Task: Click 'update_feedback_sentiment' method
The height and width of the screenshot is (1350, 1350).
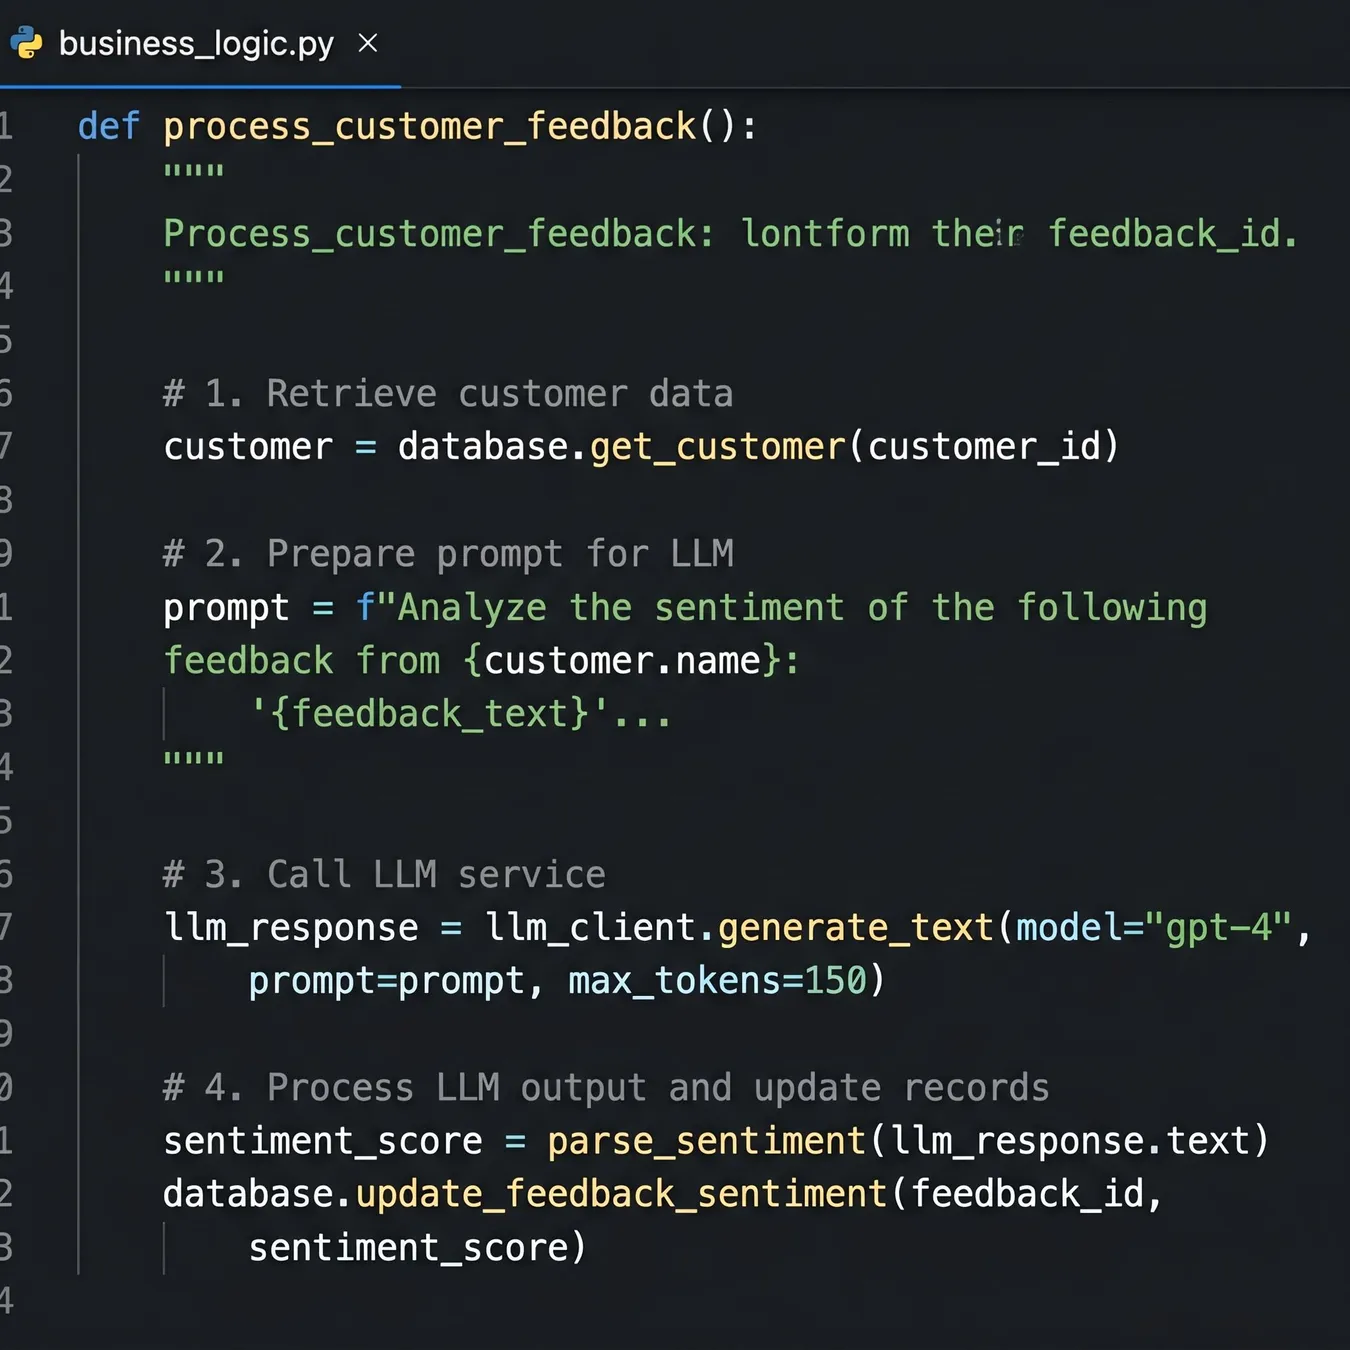Action: (x=621, y=1194)
